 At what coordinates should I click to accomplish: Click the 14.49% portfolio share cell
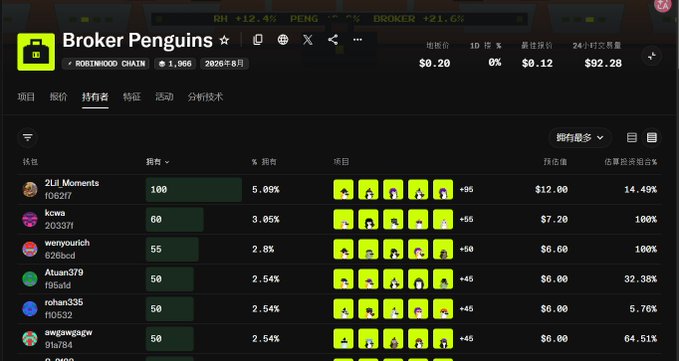point(640,190)
